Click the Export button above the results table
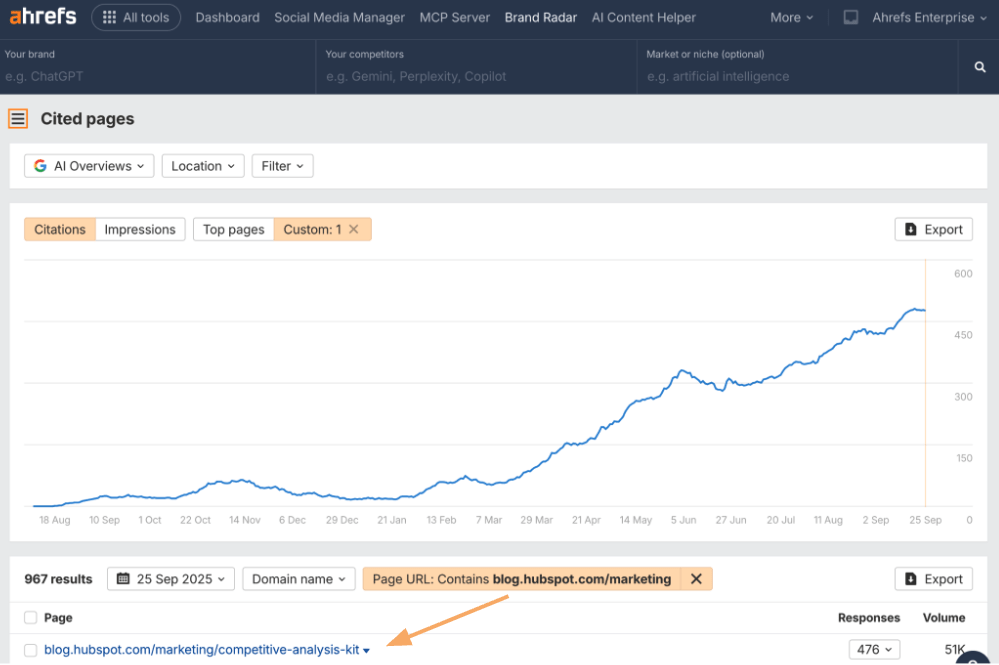This screenshot has height=665, width=999. [933, 578]
